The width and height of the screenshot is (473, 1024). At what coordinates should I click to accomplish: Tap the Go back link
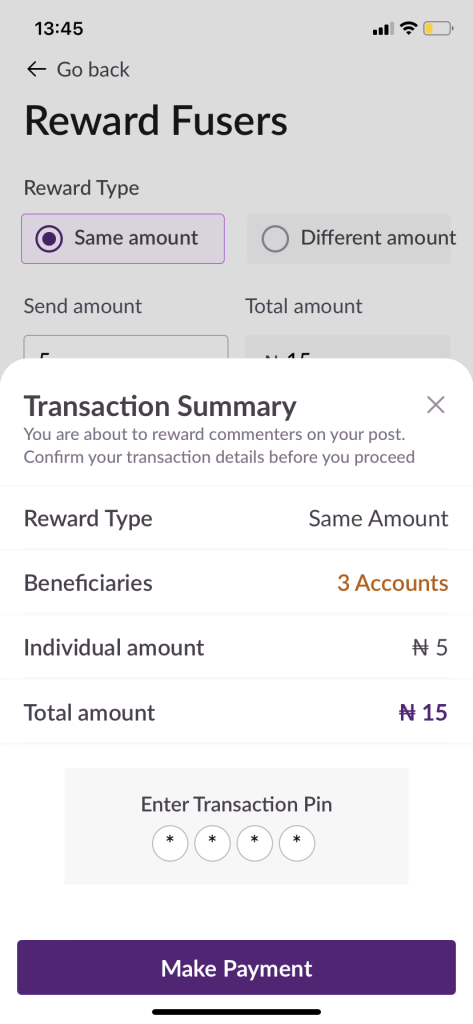(93, 69)
